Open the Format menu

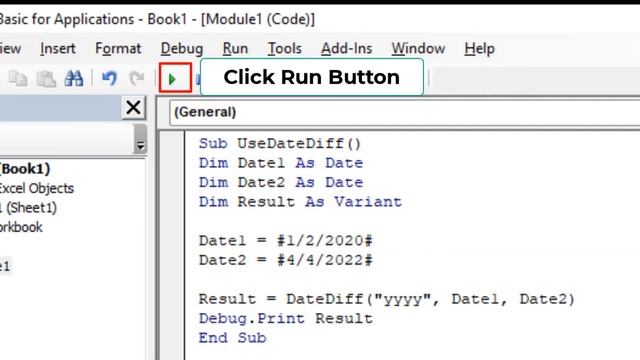(x=118, y=49)
